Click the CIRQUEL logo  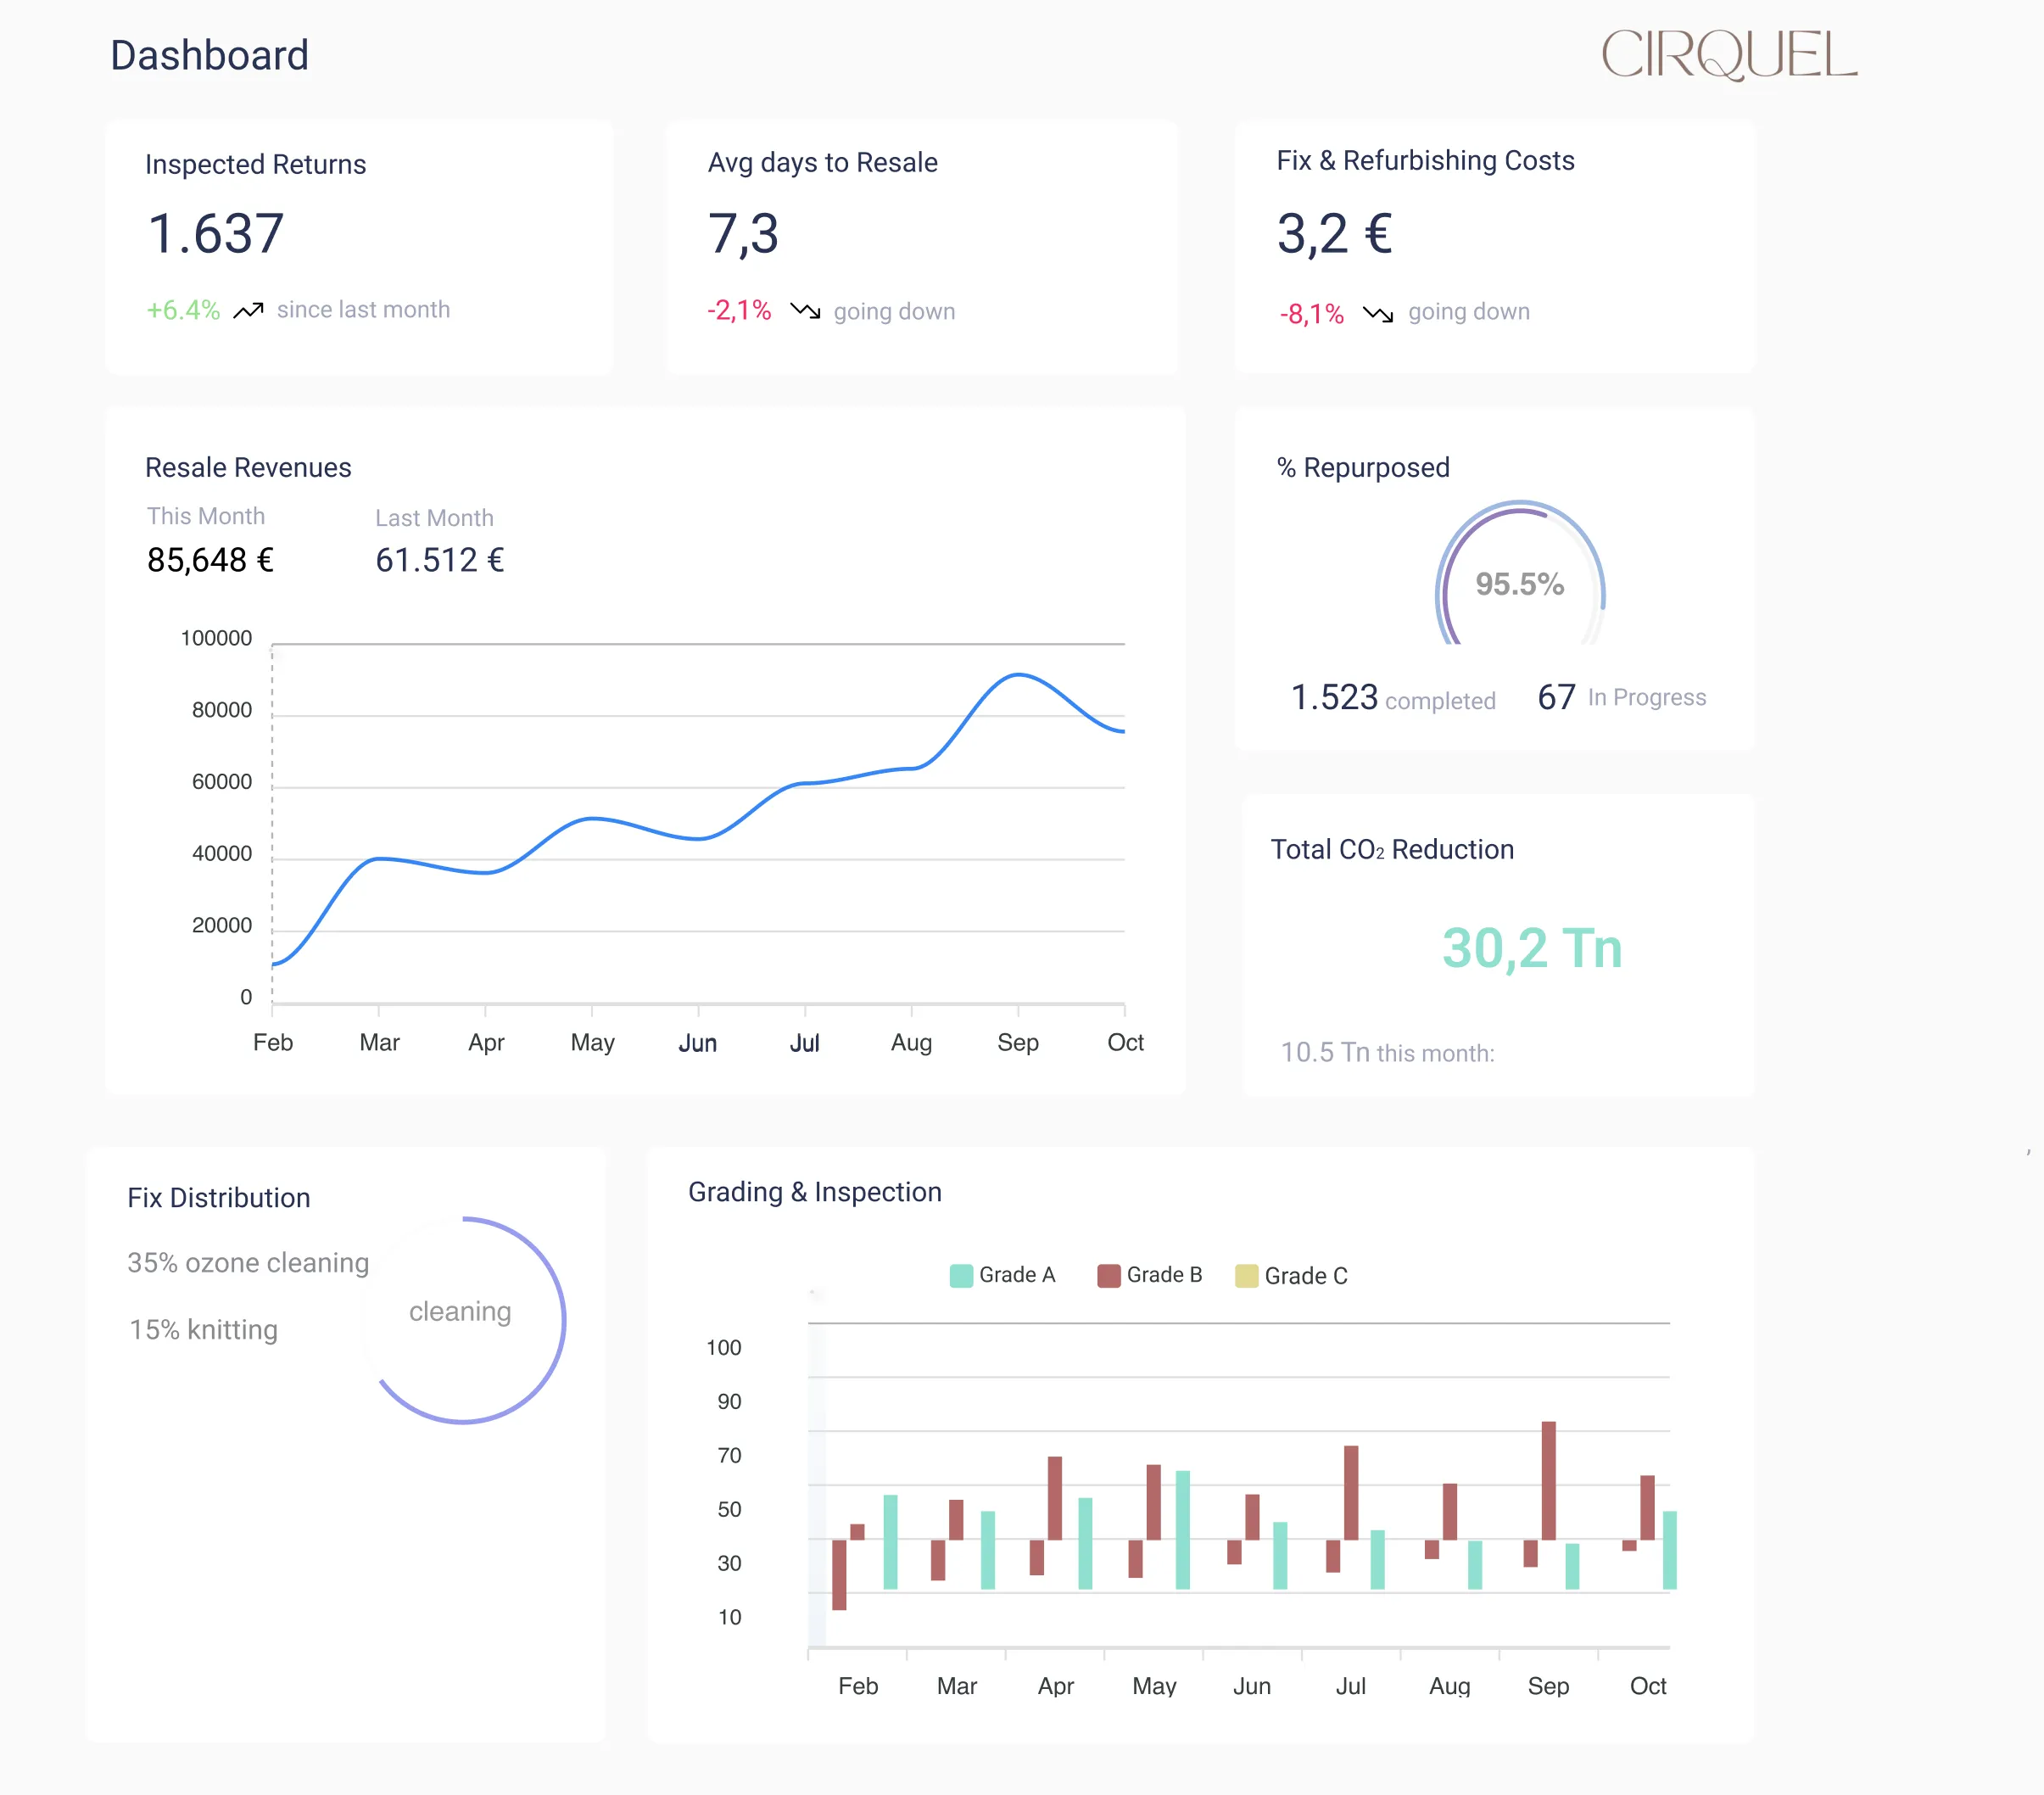click(x=1729, y=54)
